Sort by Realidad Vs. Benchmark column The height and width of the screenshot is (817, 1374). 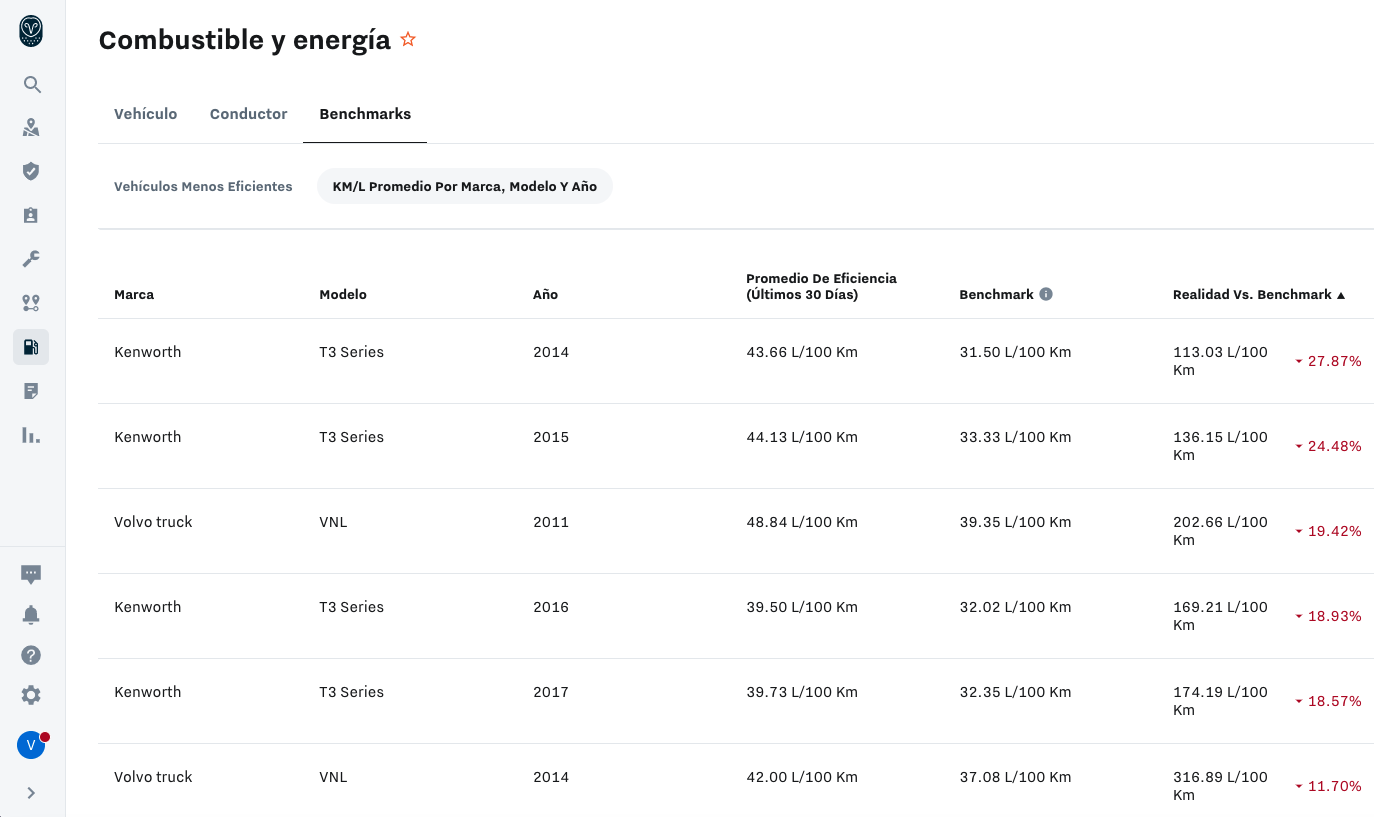tap(1258, 295)
